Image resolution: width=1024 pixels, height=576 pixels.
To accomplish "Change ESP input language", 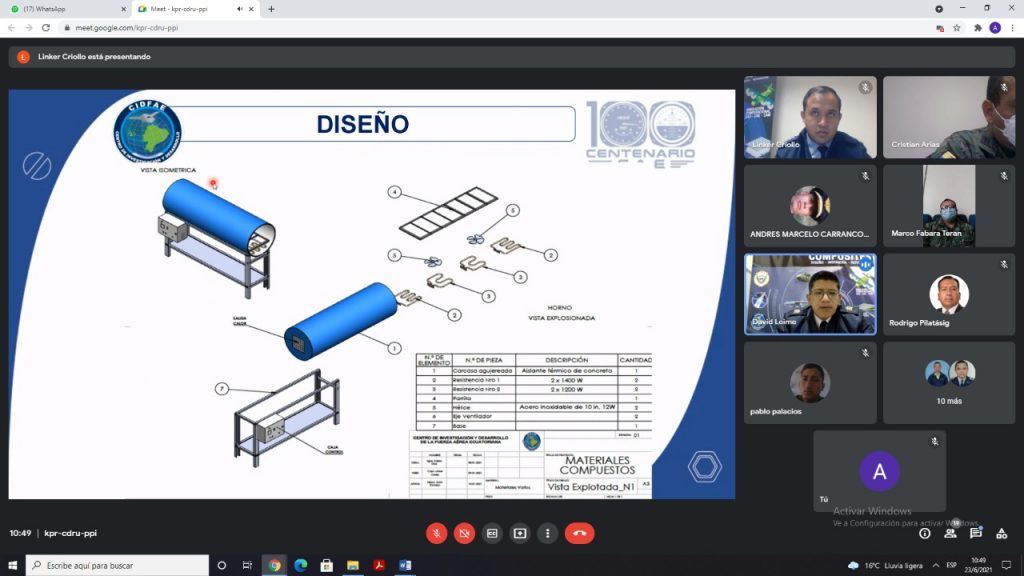I will pos(952,566).
